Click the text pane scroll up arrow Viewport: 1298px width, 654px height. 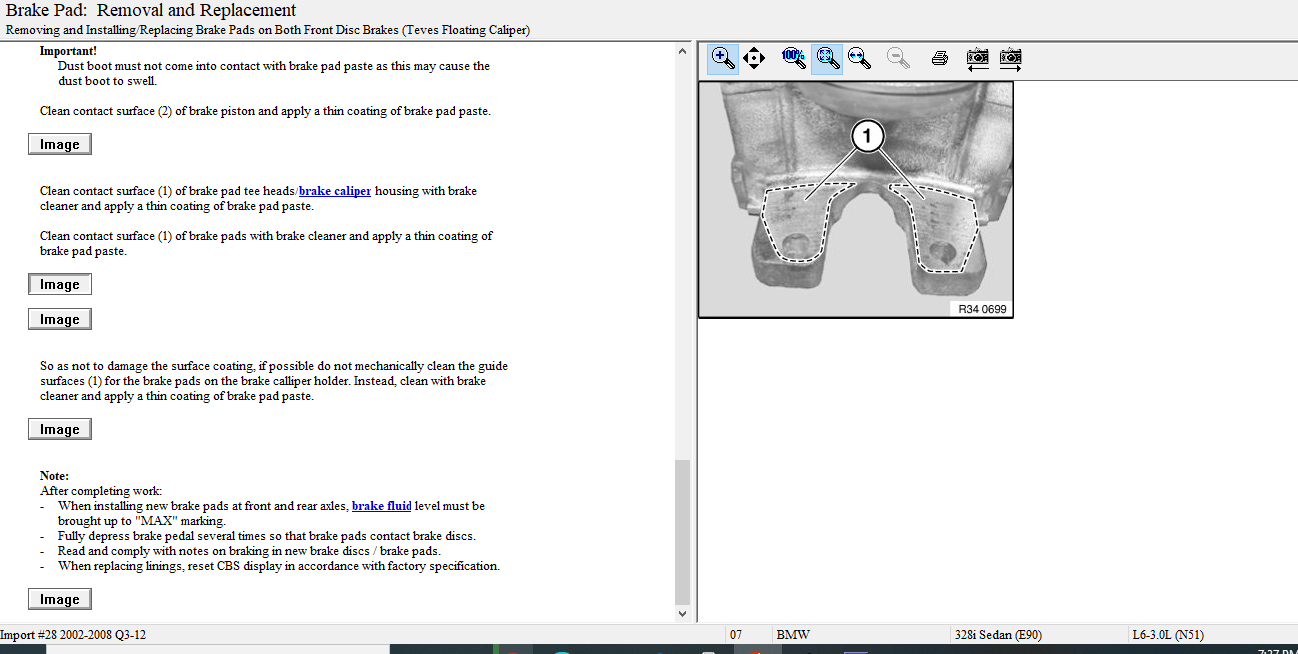point(683,51)
